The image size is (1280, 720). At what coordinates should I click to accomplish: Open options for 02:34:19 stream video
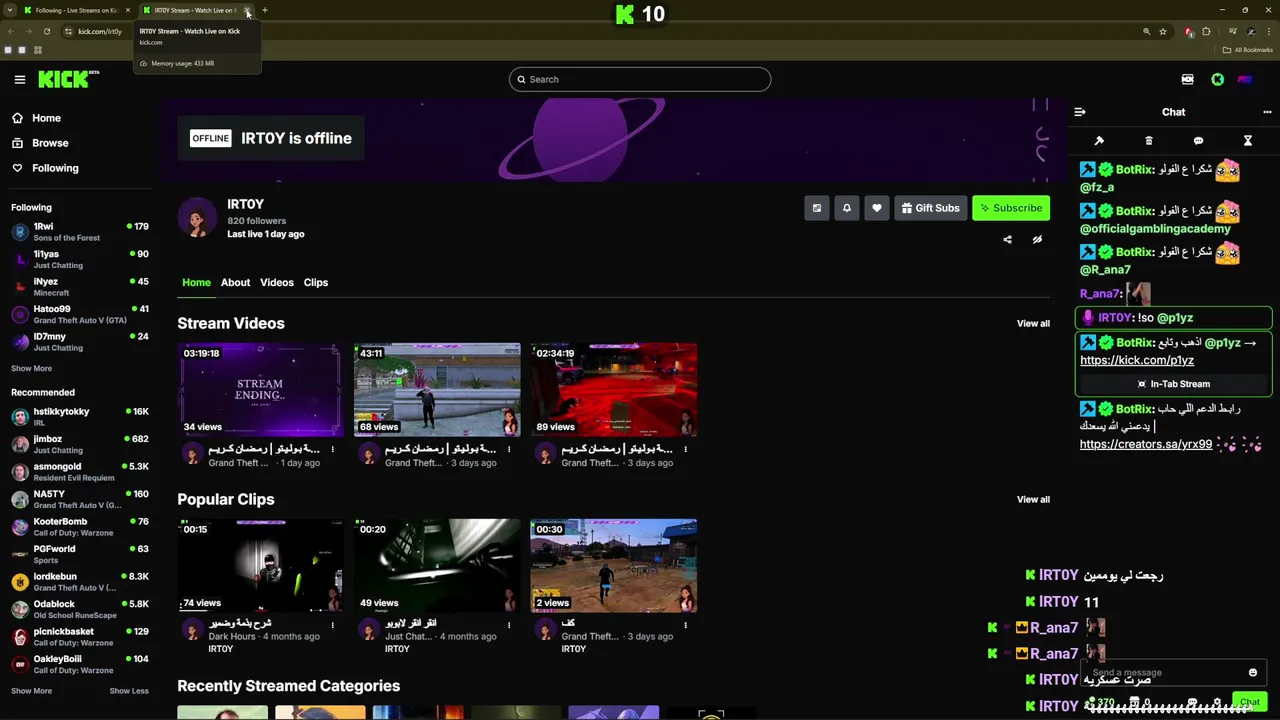click(x=685, y=449)
